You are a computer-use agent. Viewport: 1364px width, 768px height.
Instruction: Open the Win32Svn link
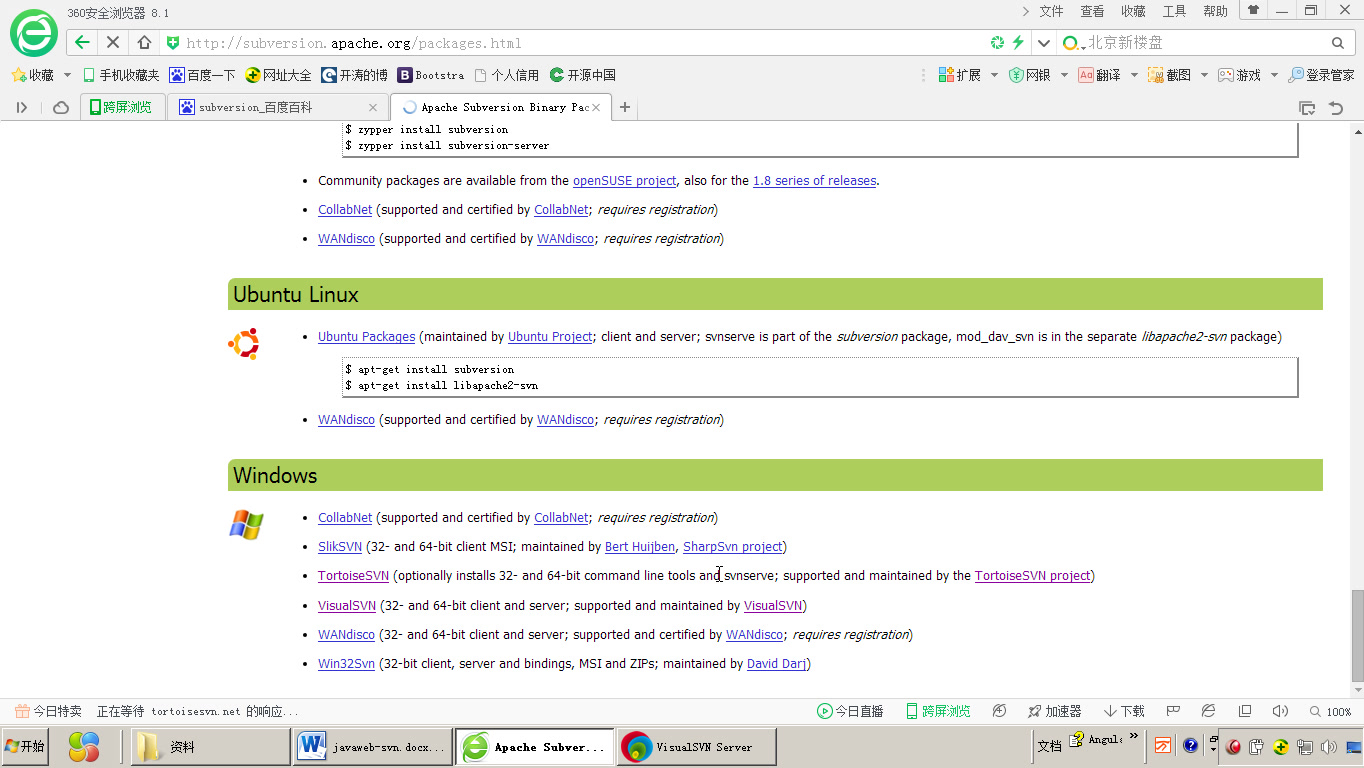pos(346,664)
